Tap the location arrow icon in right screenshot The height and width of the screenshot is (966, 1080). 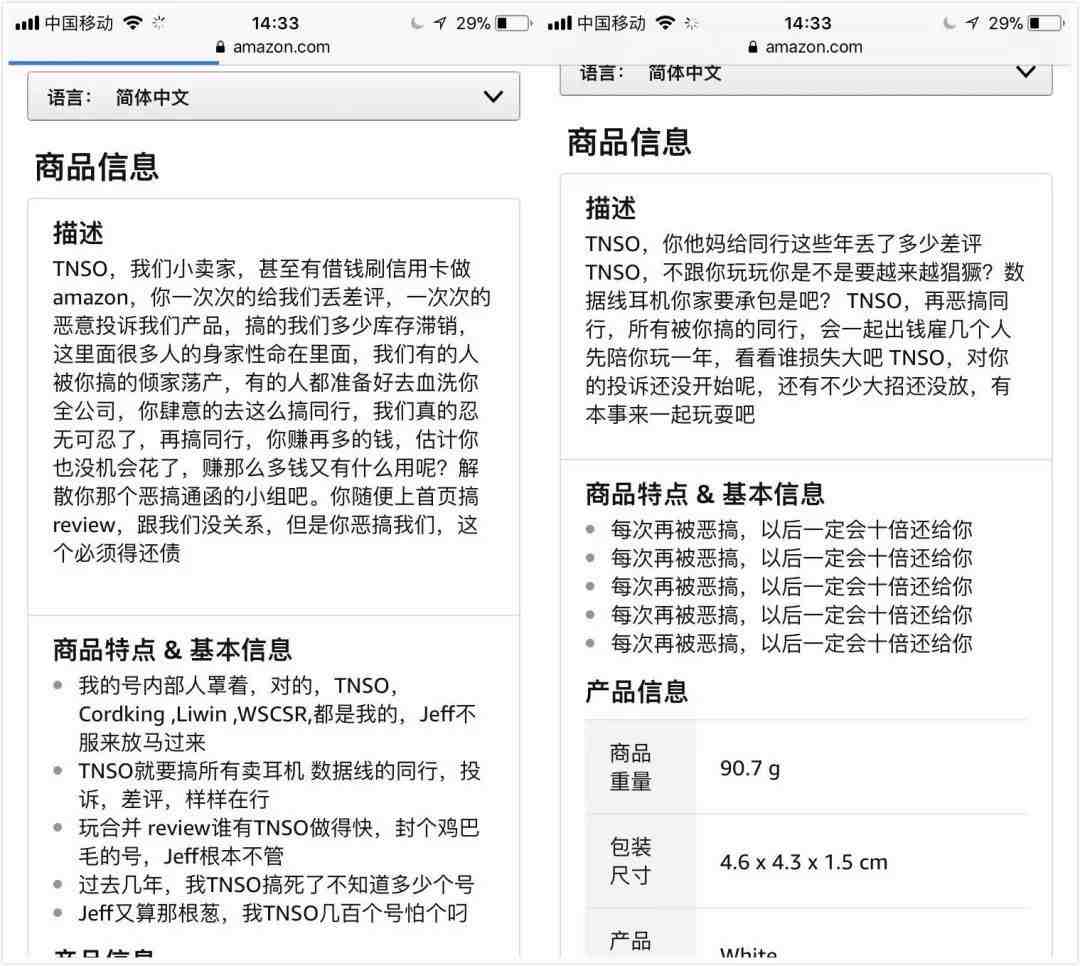coord(972,23)
